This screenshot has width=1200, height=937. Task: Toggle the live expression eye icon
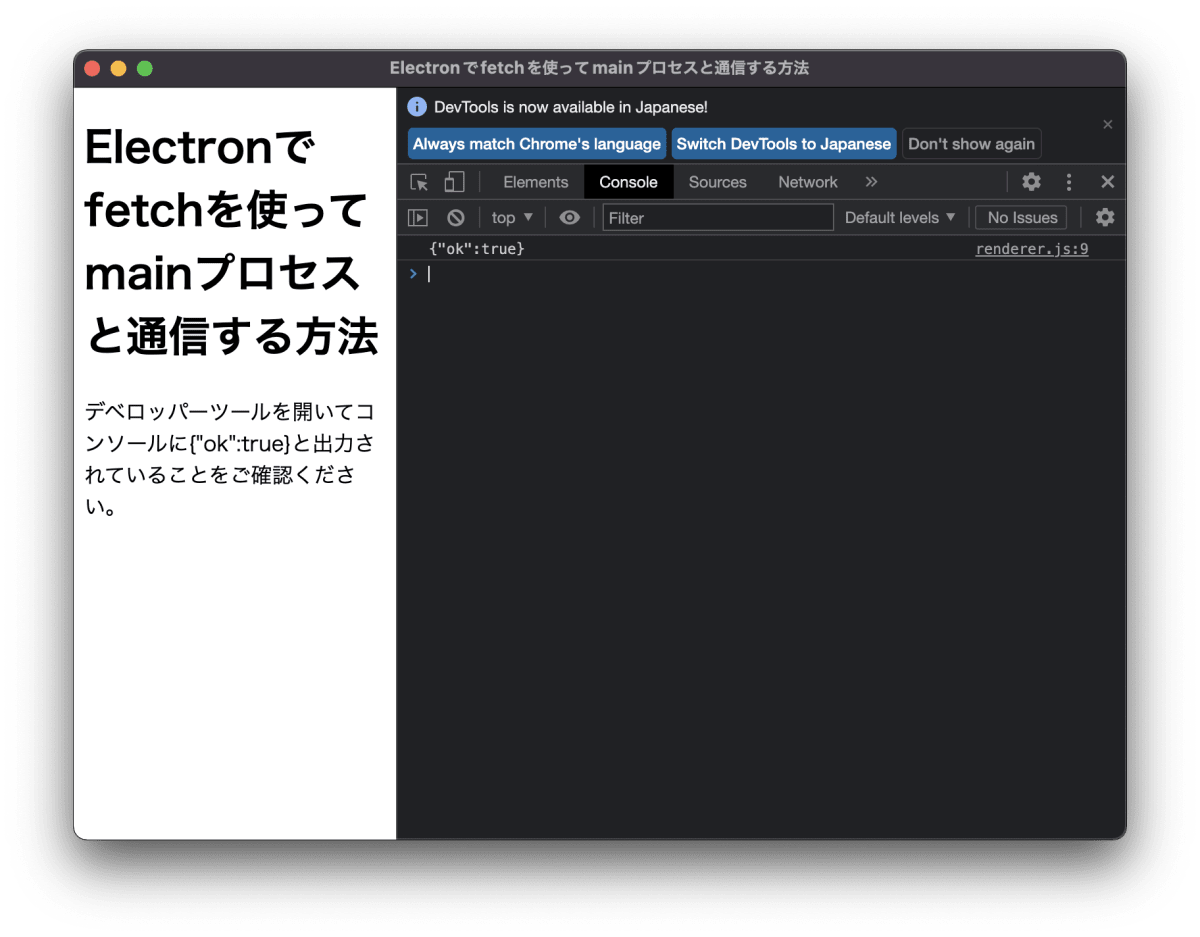click(569, 217)
